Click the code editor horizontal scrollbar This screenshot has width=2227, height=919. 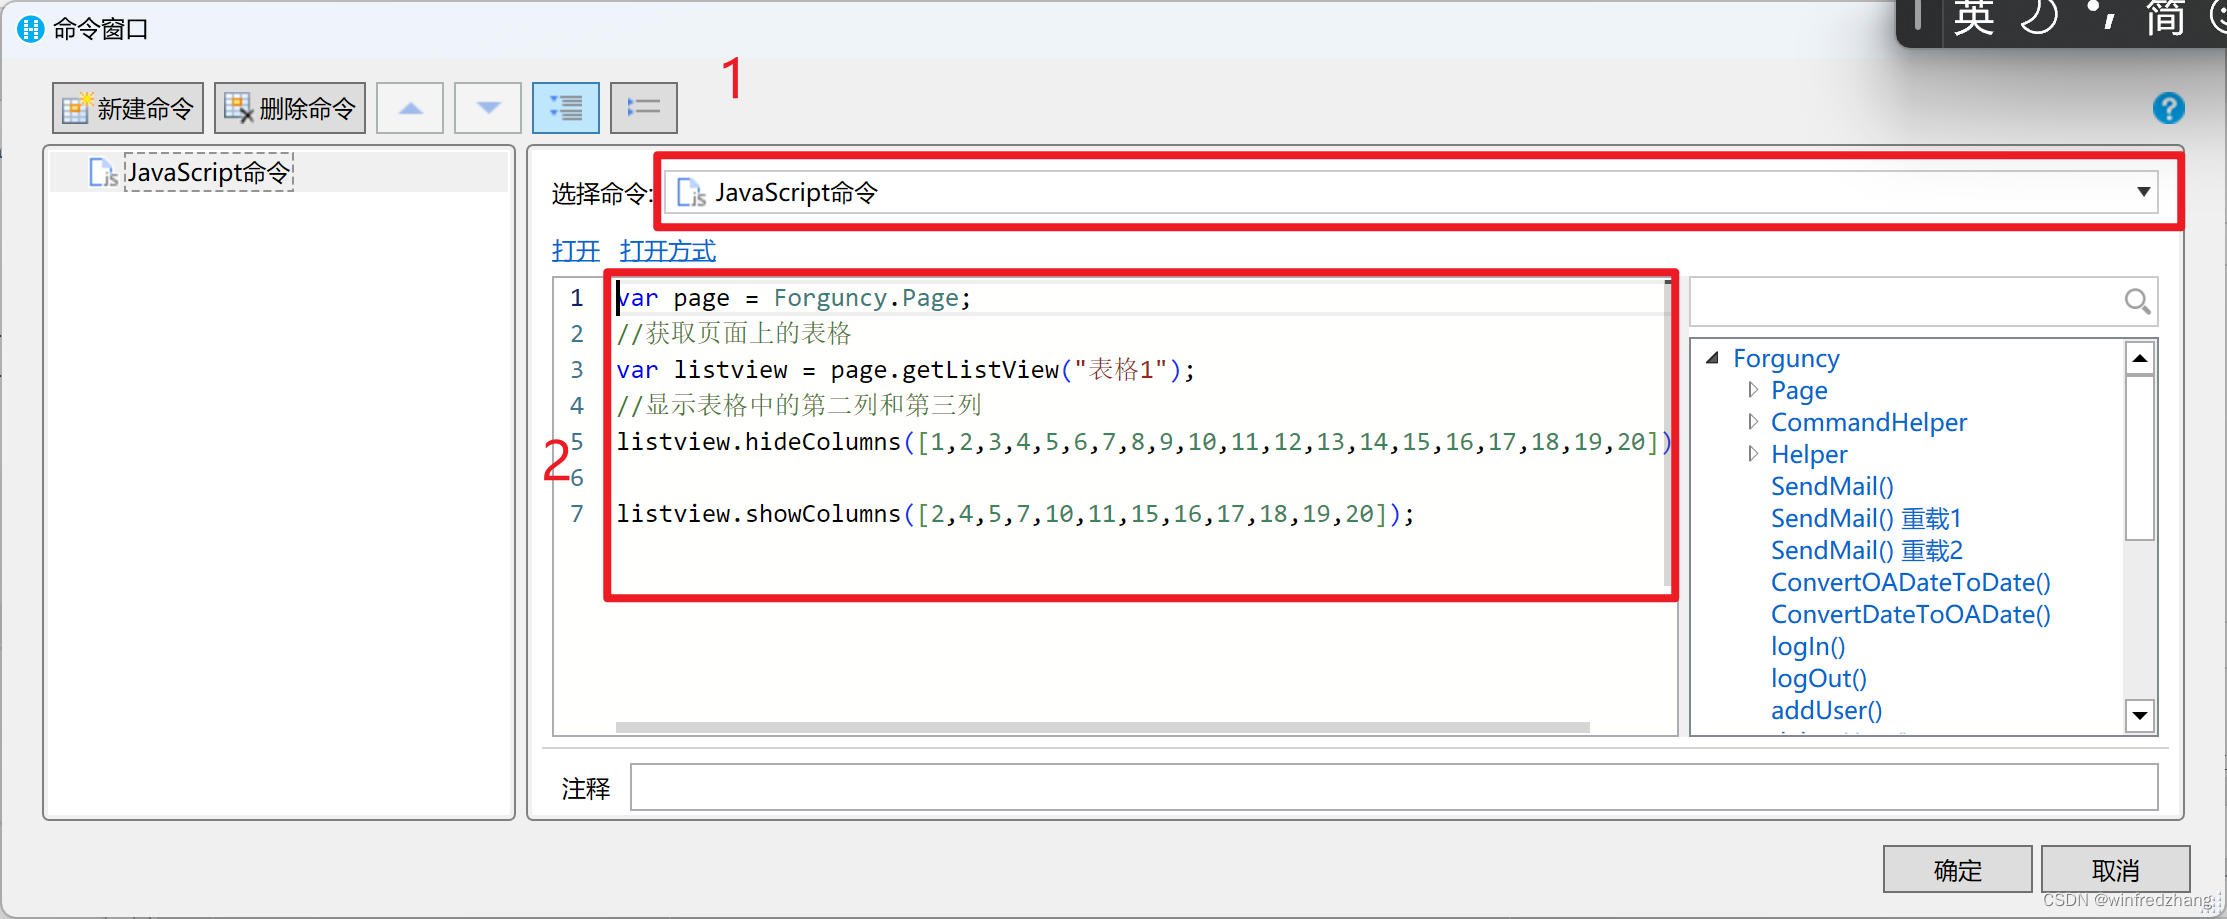pos(1102,727)
